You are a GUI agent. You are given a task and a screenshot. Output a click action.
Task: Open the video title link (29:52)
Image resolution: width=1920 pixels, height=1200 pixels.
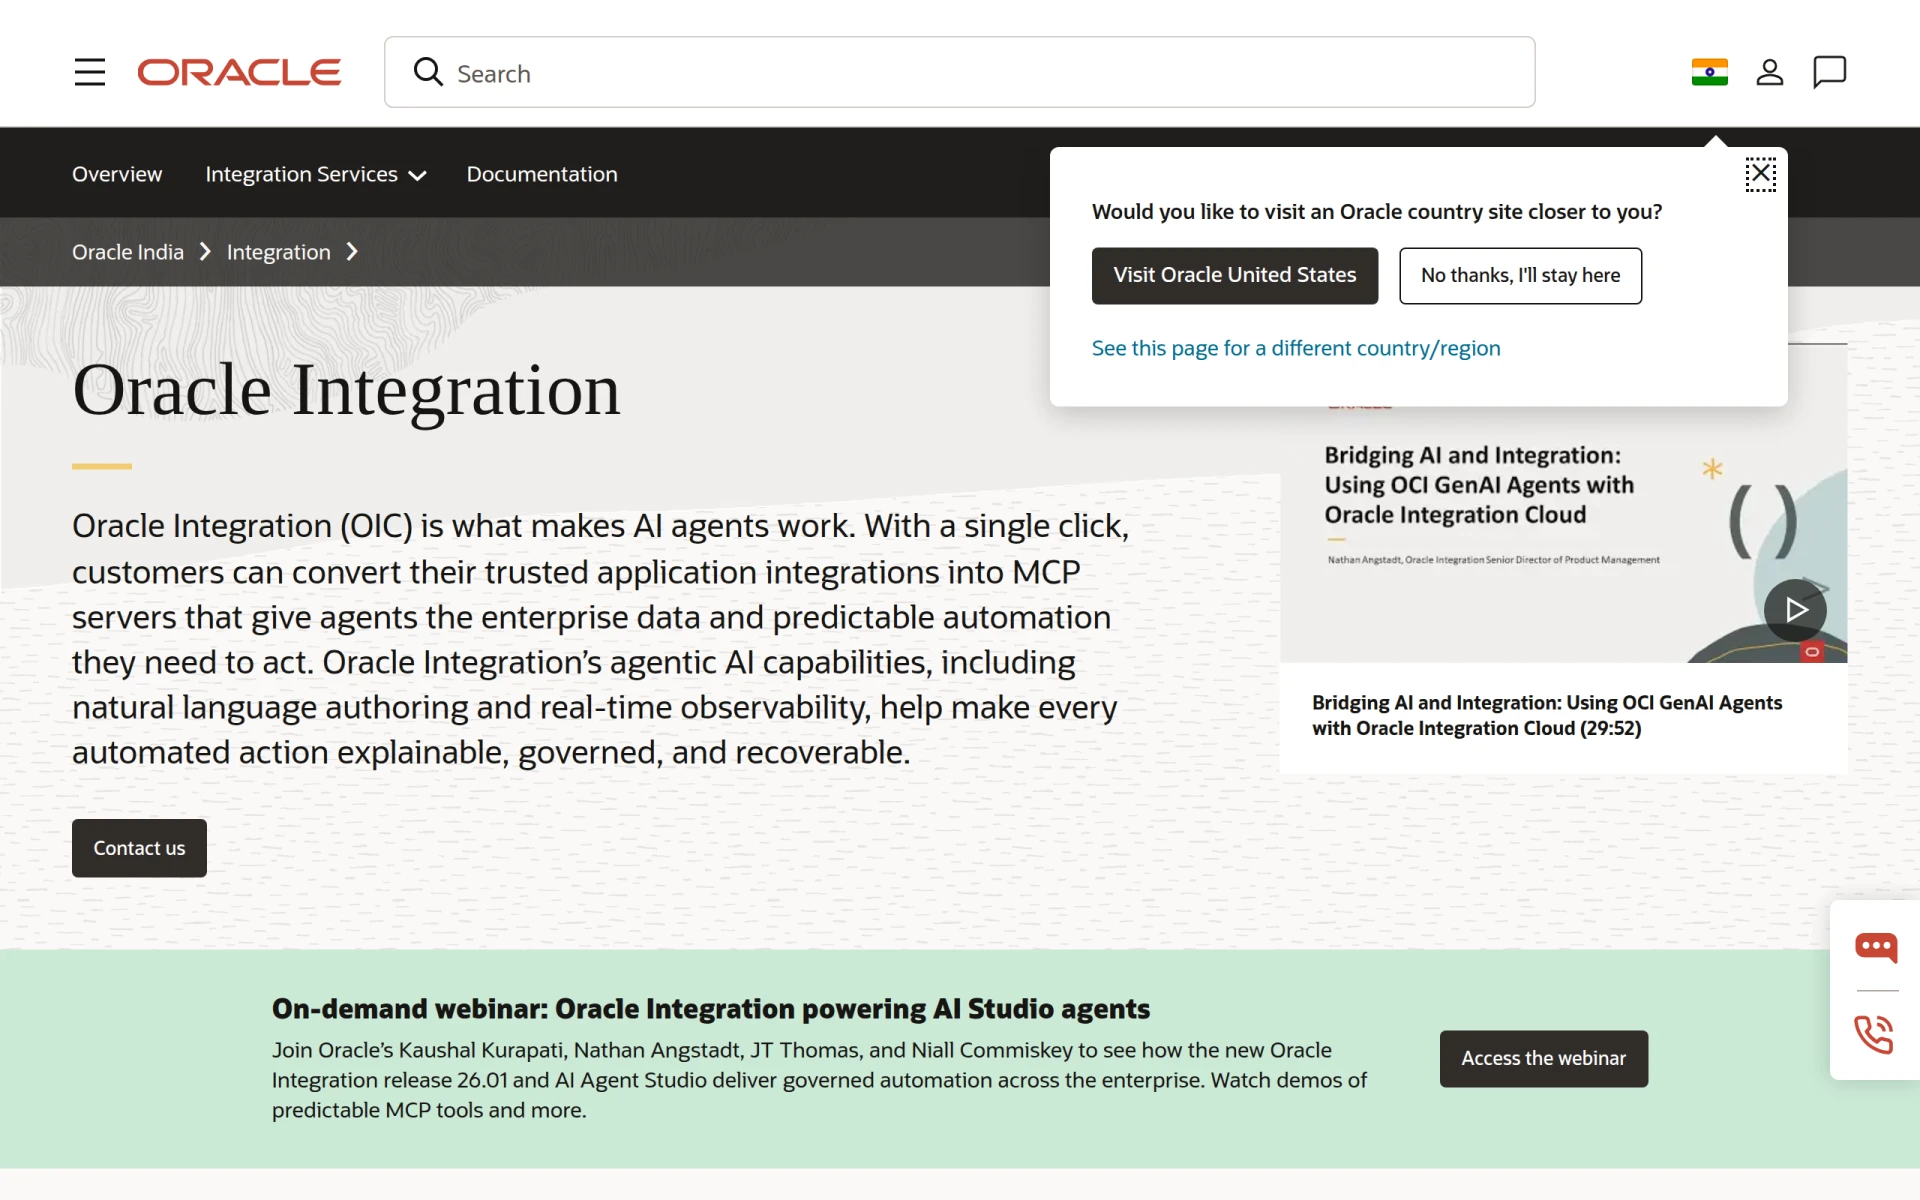click(x=1547, y=715)
